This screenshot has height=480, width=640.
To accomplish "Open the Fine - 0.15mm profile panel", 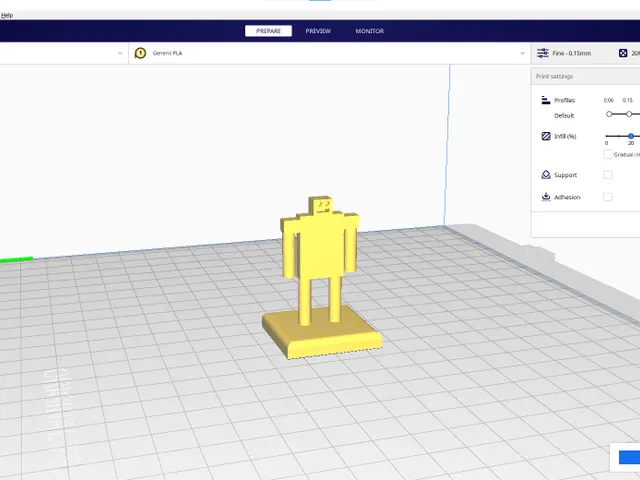I will (x=571, y=53).
